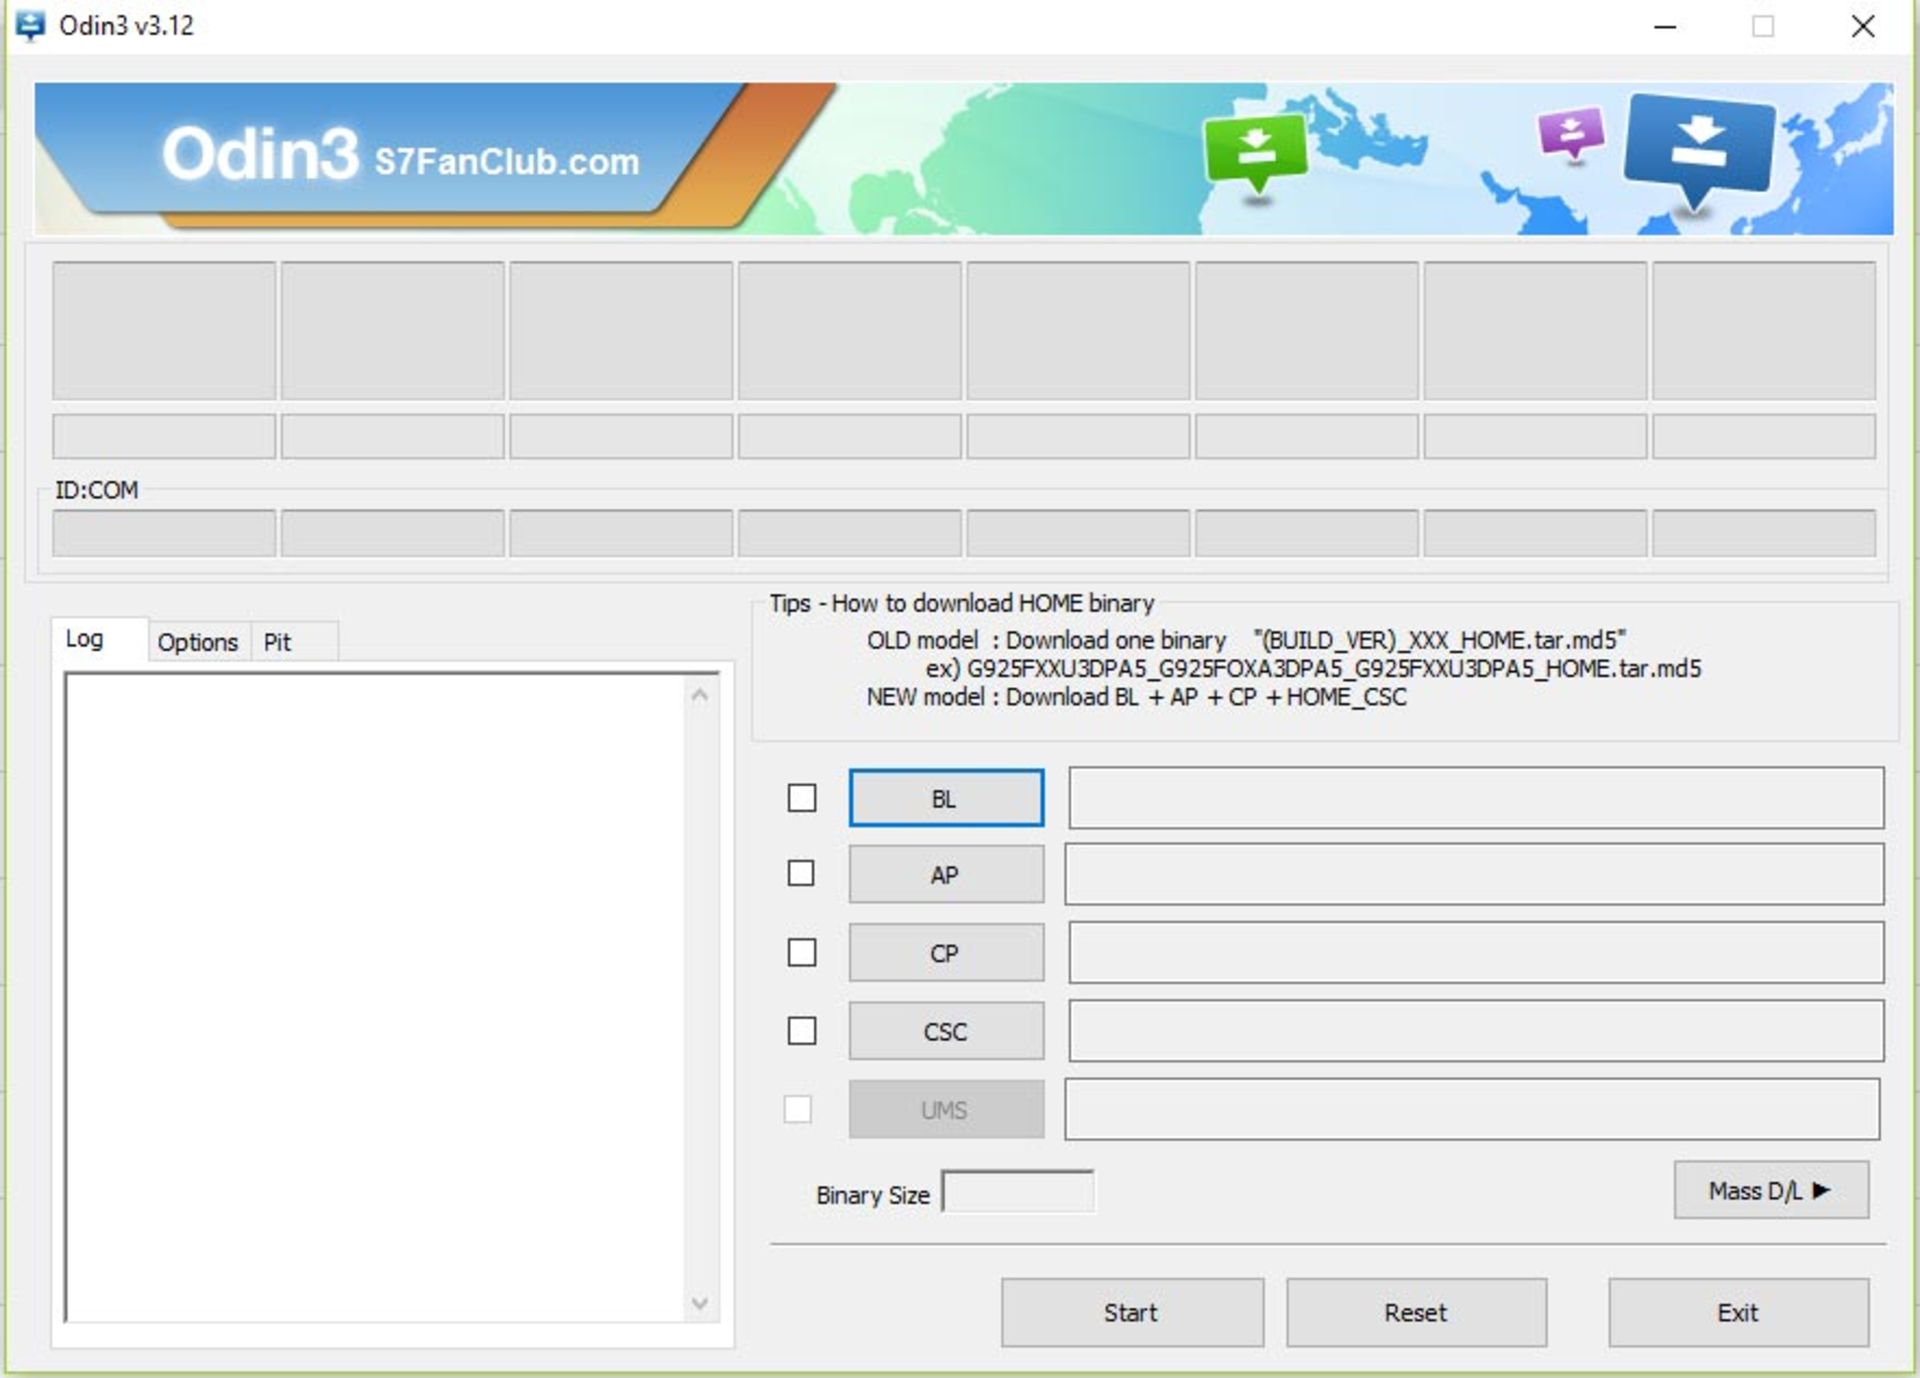Click the CSC button to choose CSC file

click(x=946, y=1031)
